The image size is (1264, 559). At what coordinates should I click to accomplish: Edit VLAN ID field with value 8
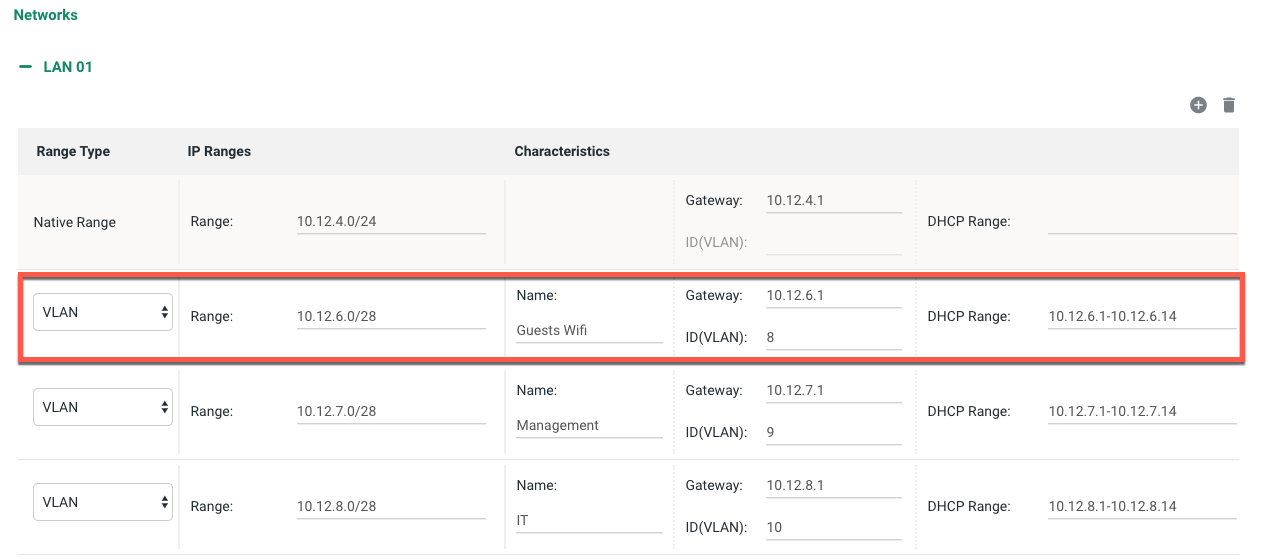coord(833,337)
